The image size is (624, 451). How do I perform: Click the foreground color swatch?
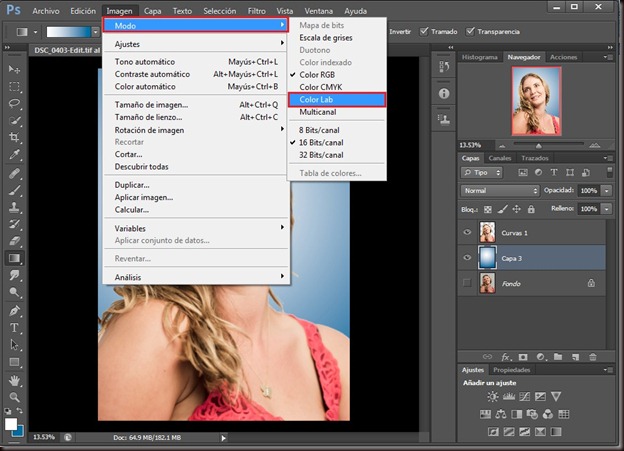tap(11, 424)
